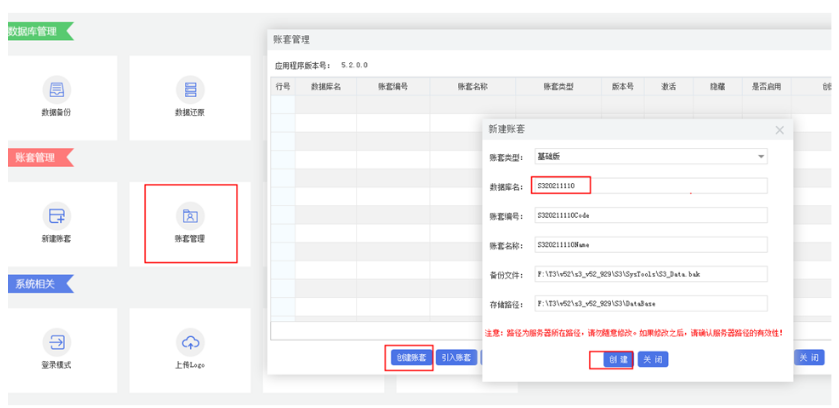This screenshot has height=408, width=839.
Task: Close the 新建账套 dialog with X
Action: click(x=780, y=130)
